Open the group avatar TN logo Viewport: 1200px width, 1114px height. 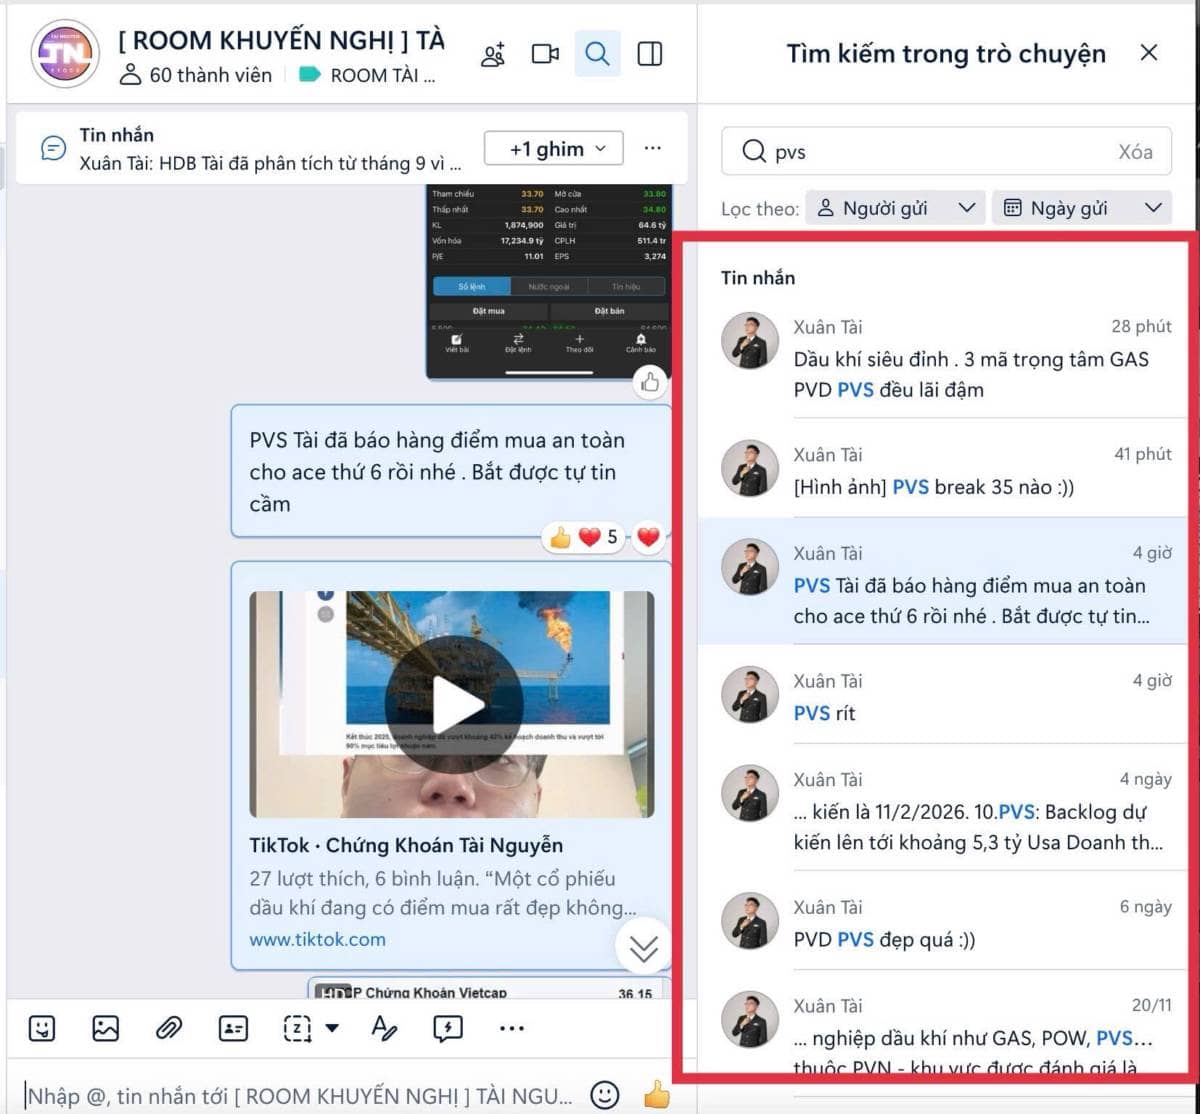pos(64,53)
